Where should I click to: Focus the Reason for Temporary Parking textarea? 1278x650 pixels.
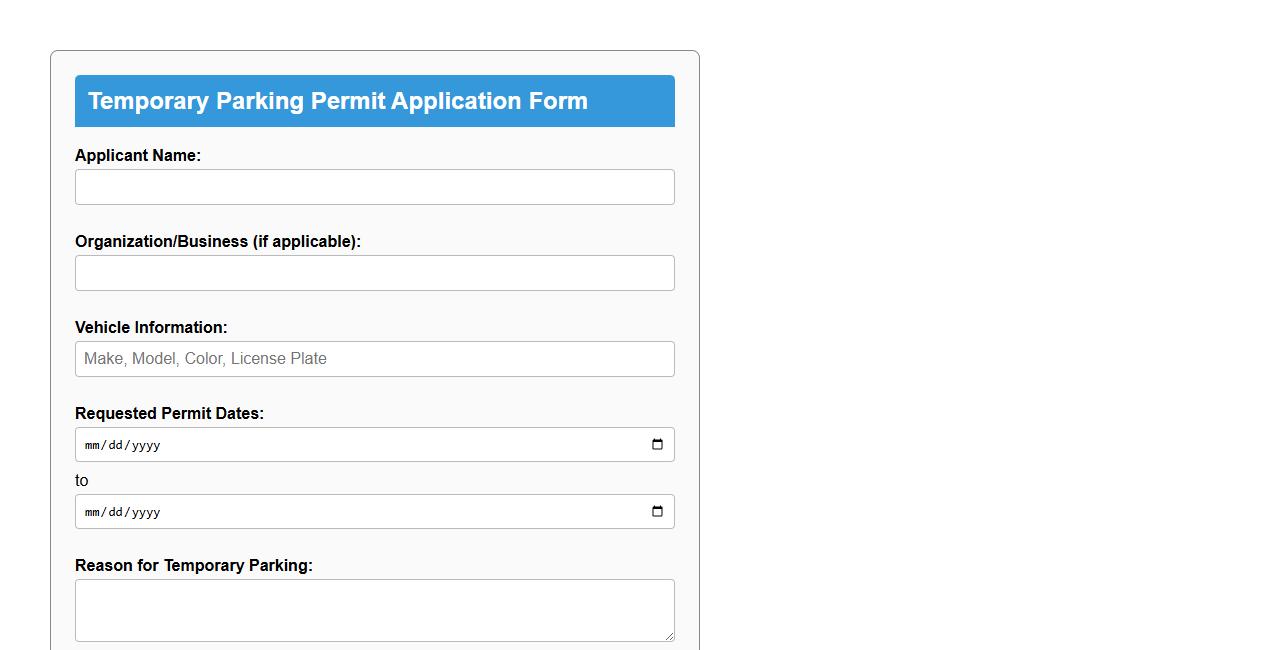click(374, 609)
